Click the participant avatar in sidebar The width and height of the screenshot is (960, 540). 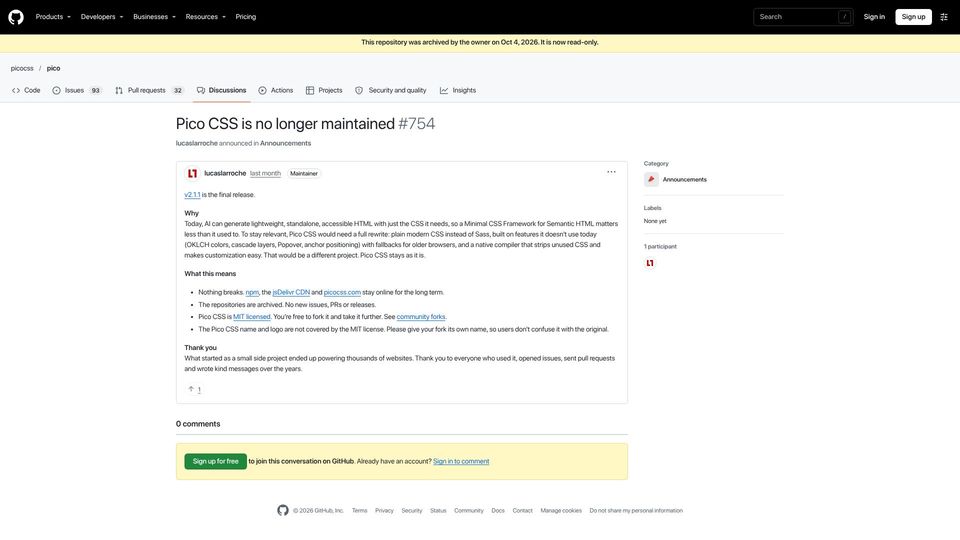[650, 263]
